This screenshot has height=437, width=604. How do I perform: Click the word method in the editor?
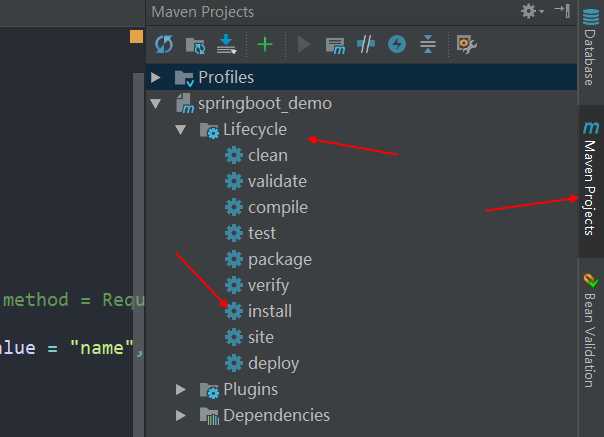(x=36, y=300)
